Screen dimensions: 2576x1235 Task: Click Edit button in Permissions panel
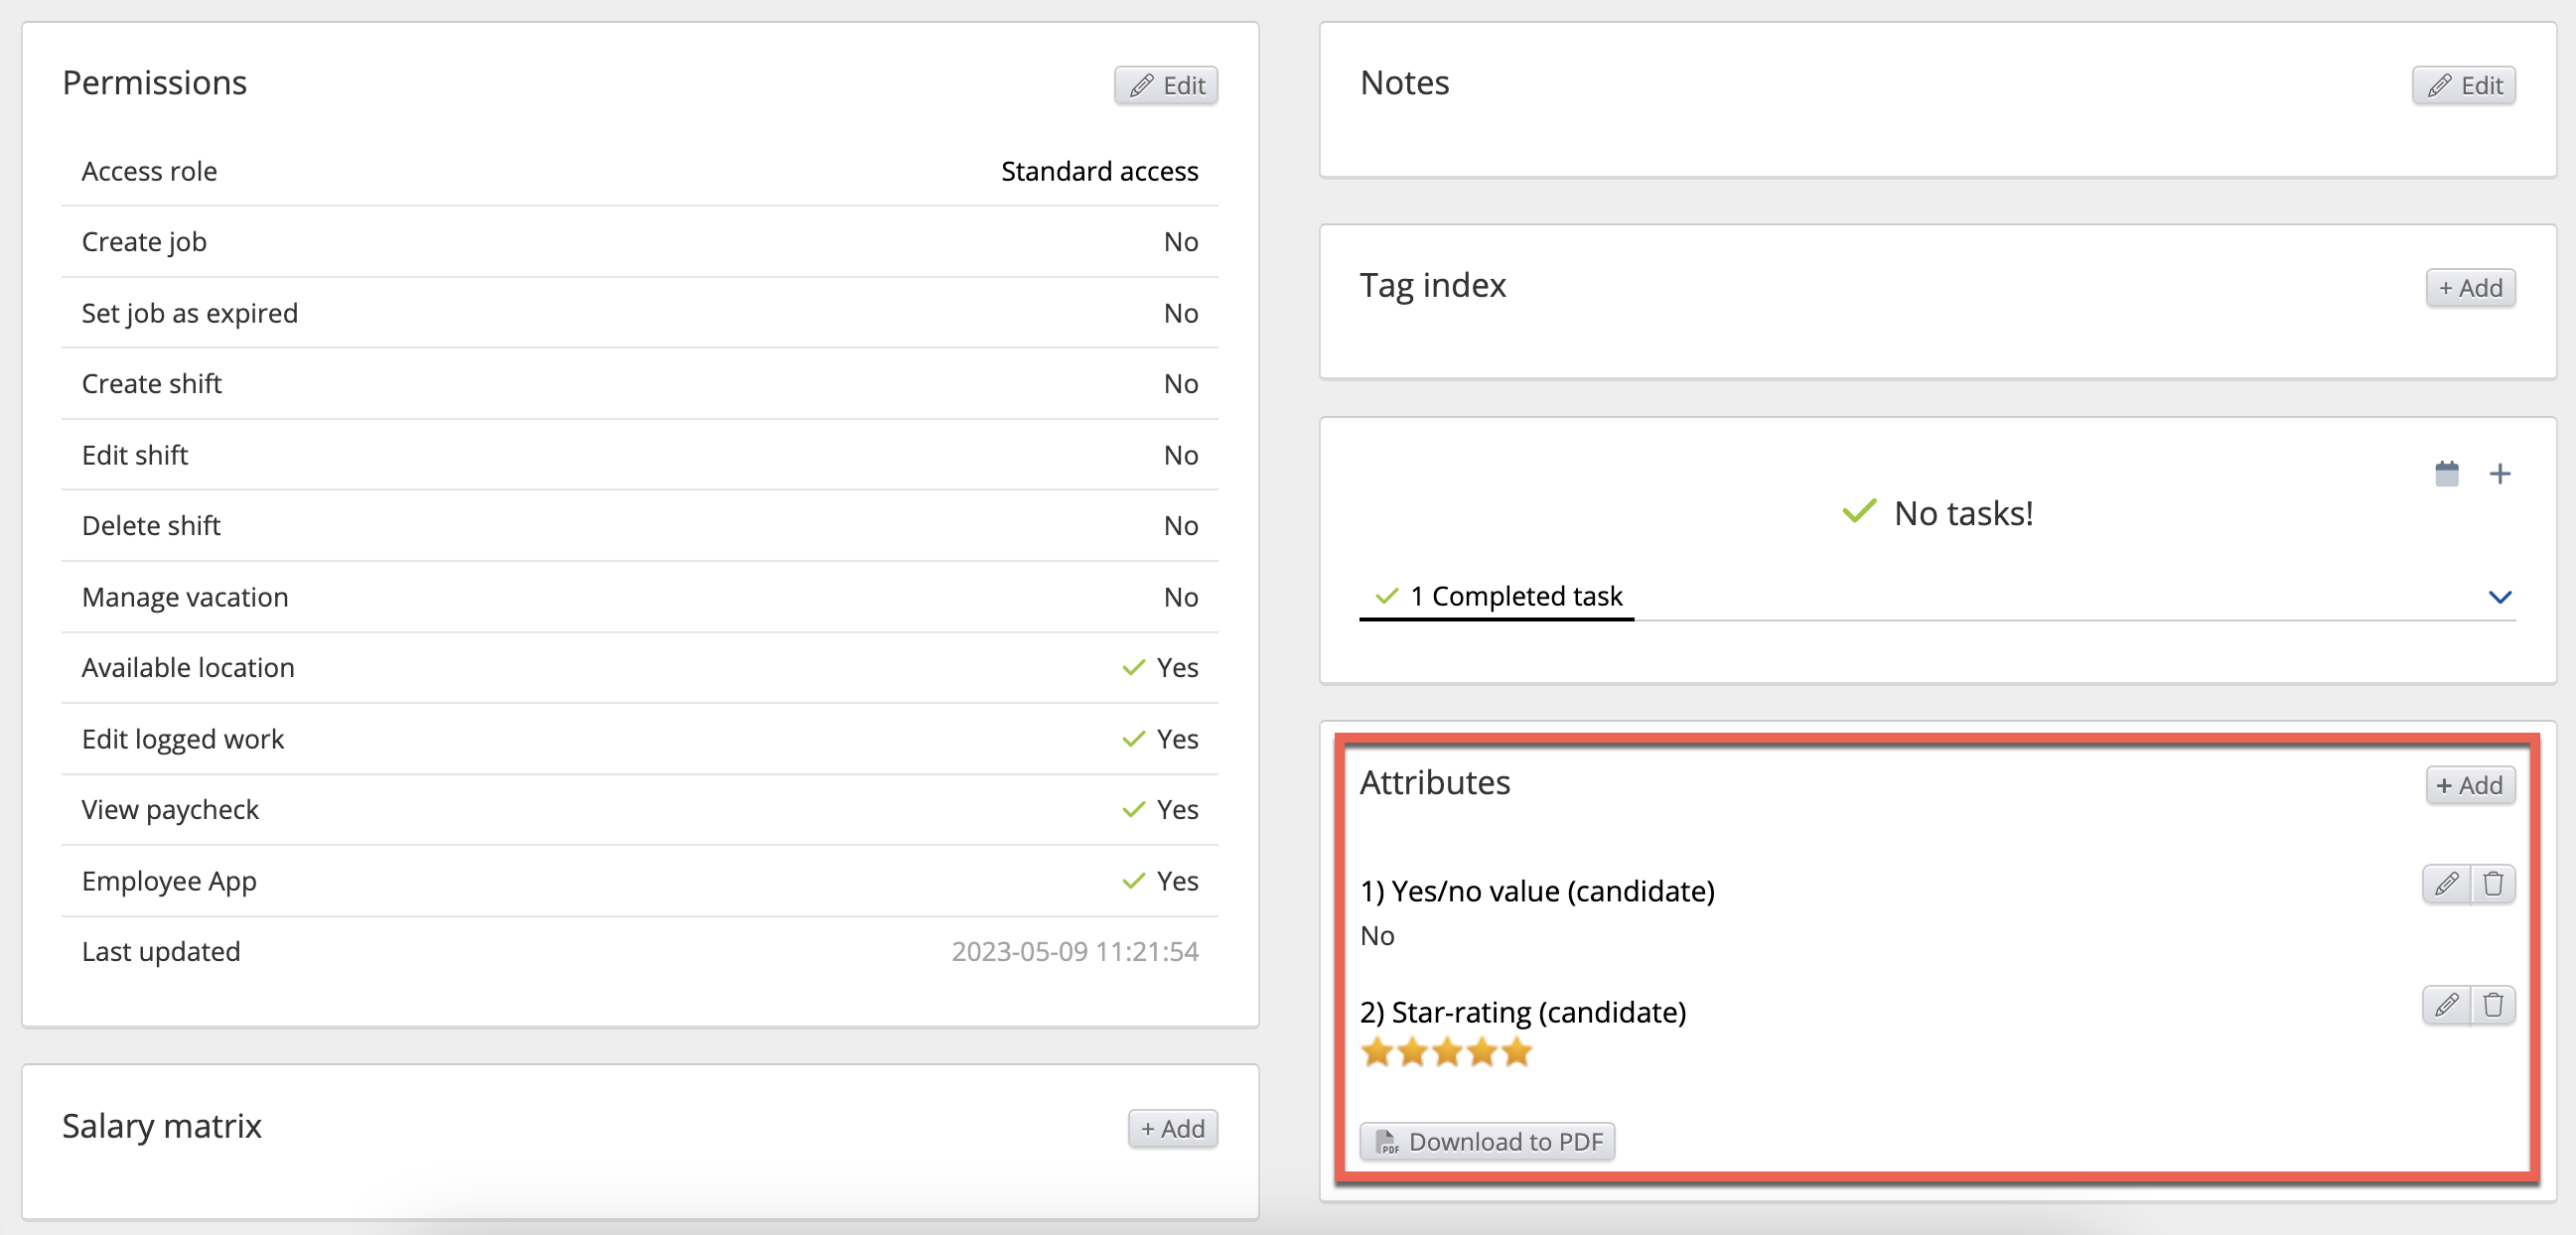pyautogui.click(x=1166, y=85)
